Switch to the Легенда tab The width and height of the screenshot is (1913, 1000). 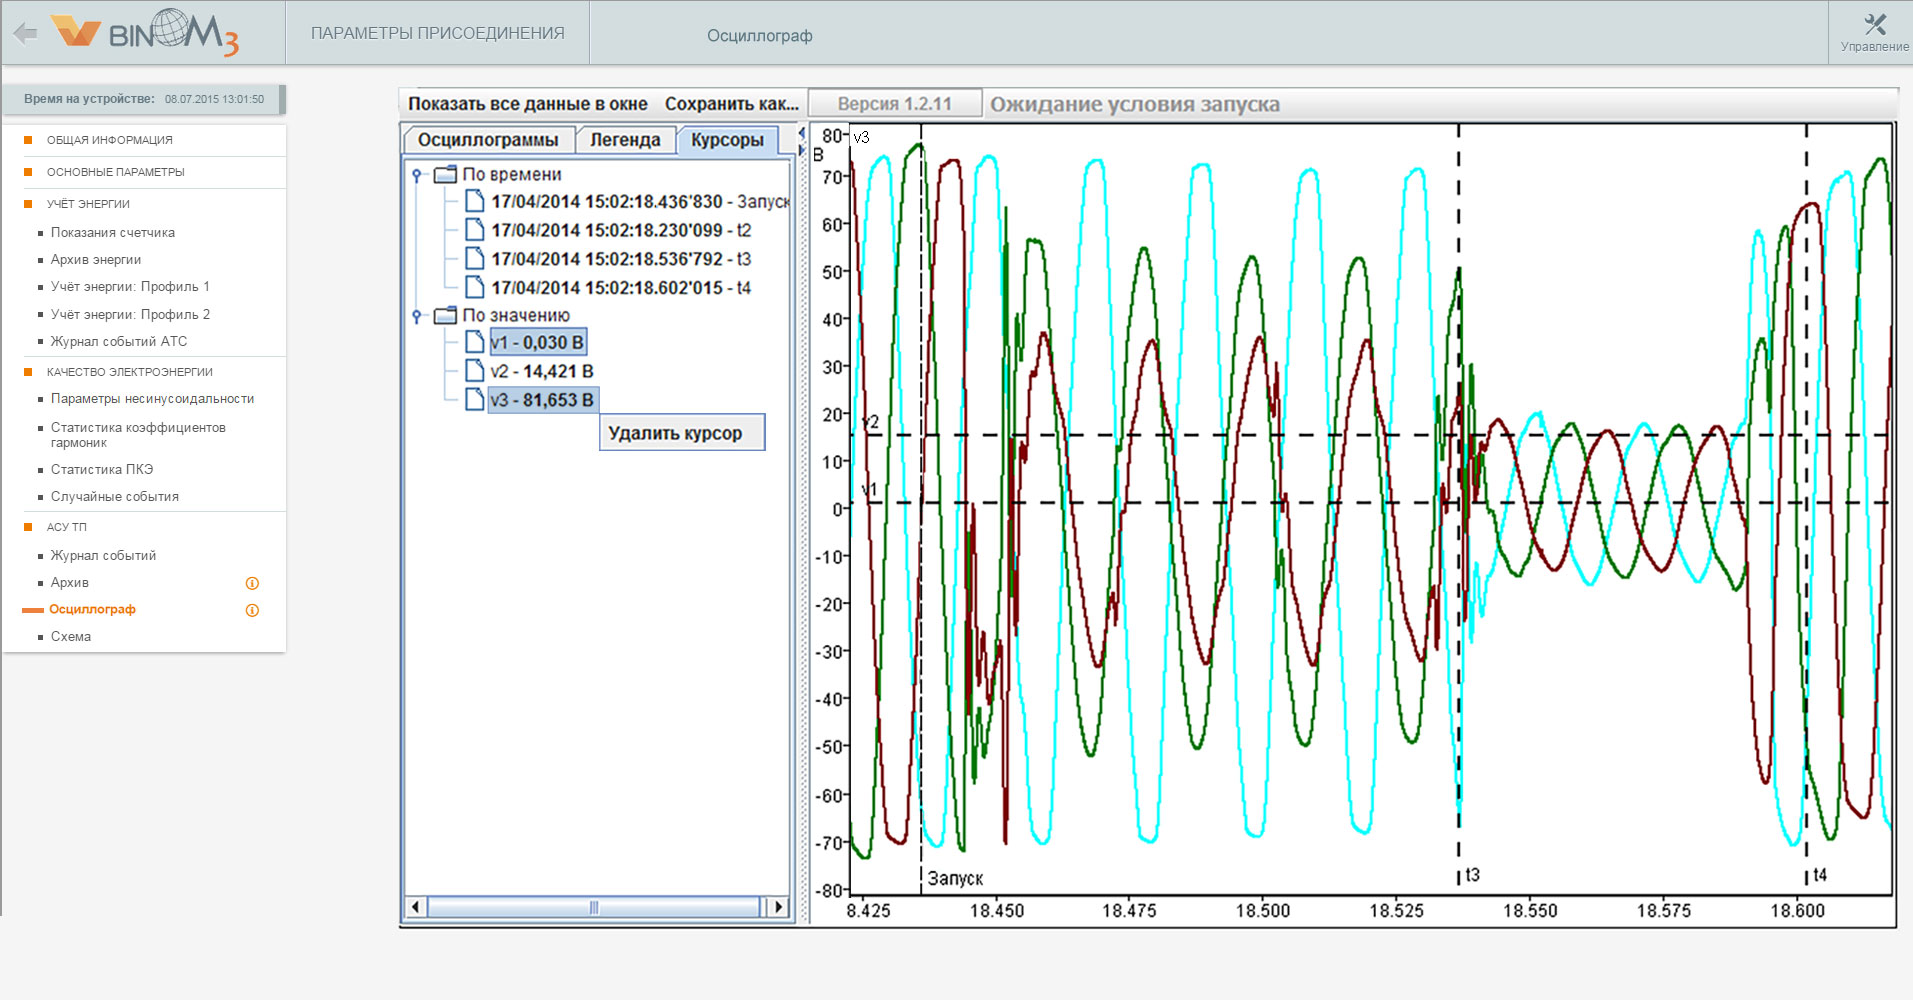point(625,140)
